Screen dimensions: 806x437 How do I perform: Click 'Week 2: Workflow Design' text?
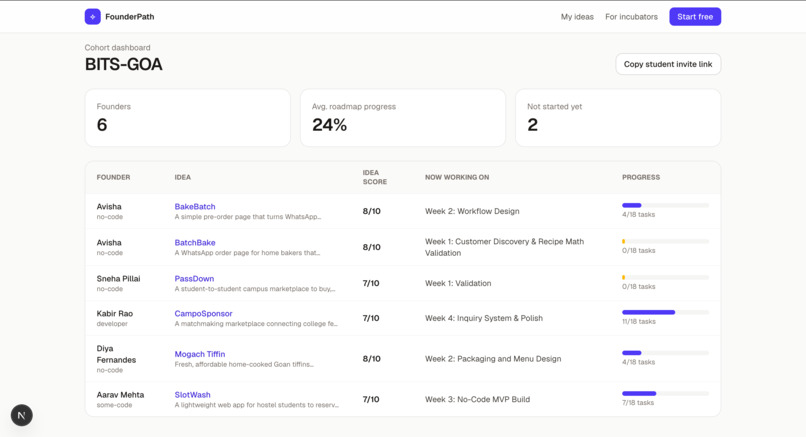[472, 211]
